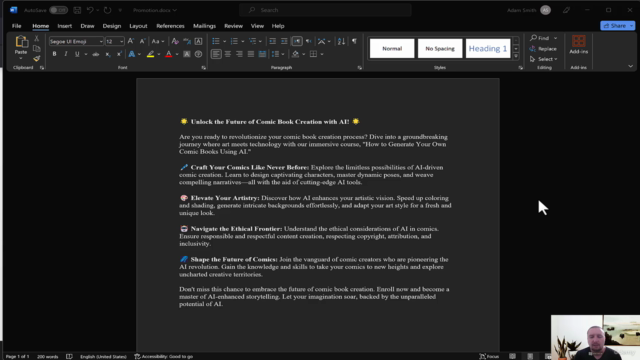This screenshot has height=360, width=640.
Task: Toggle AutoSave switch
Action: [58, 10]
